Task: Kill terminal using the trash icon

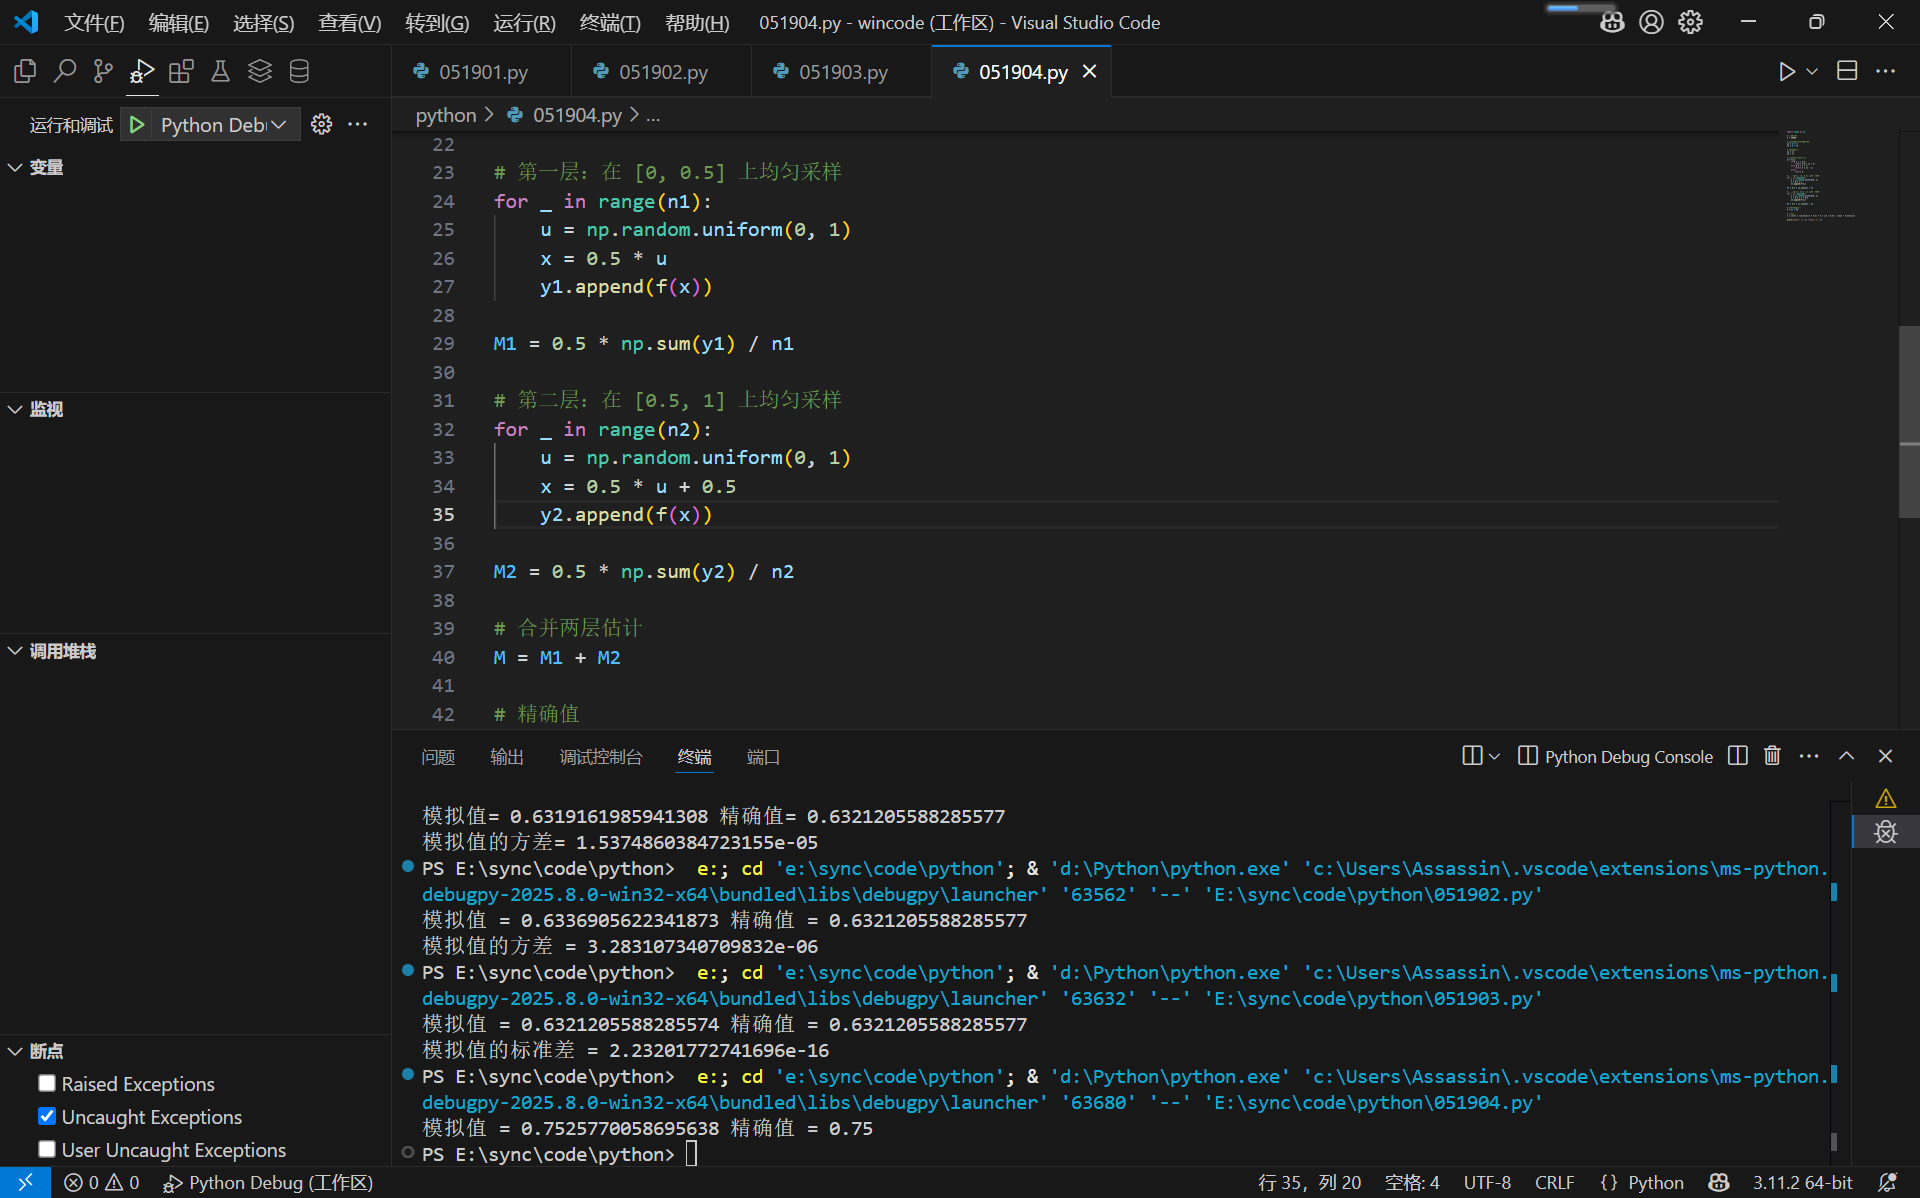Action: (1772, 756)
